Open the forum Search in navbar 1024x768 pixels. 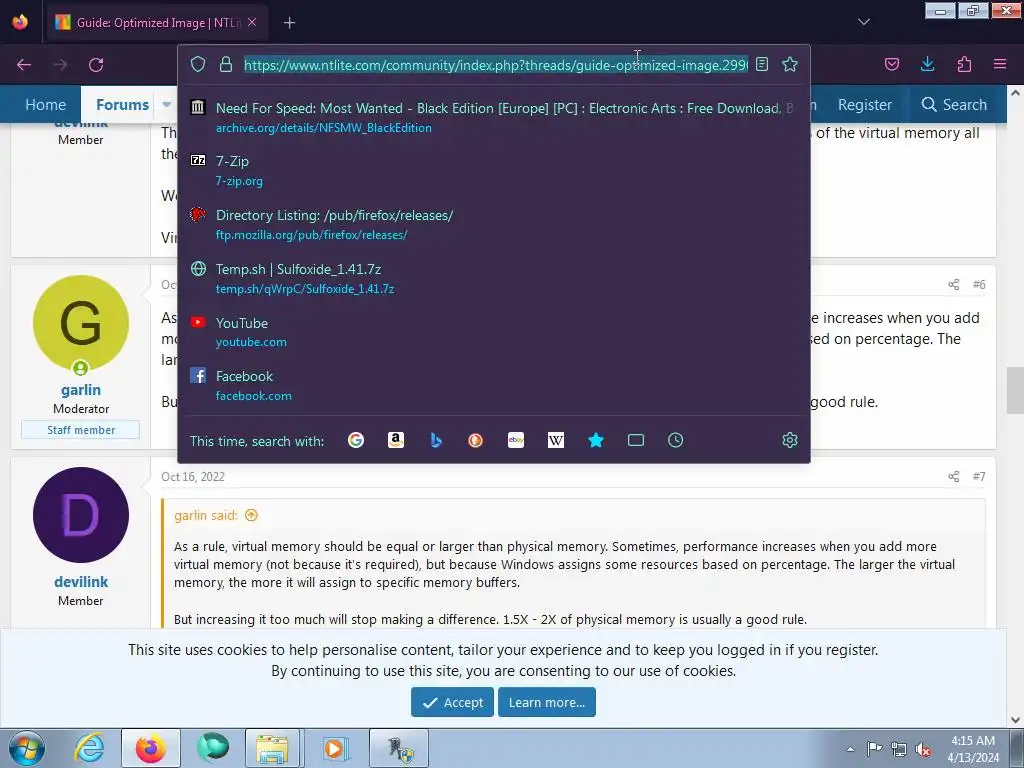click(953, 104)
